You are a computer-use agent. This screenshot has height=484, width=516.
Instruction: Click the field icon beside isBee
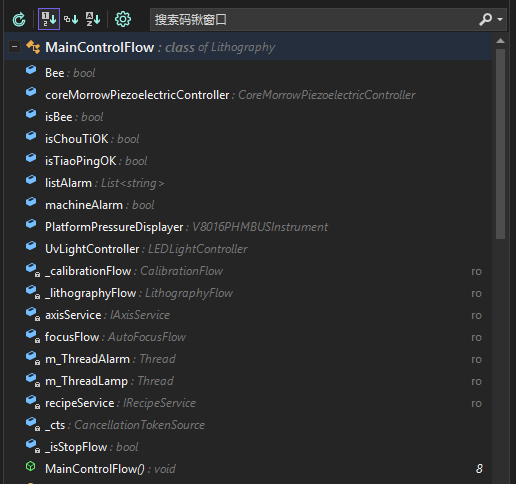pos(31,114)
